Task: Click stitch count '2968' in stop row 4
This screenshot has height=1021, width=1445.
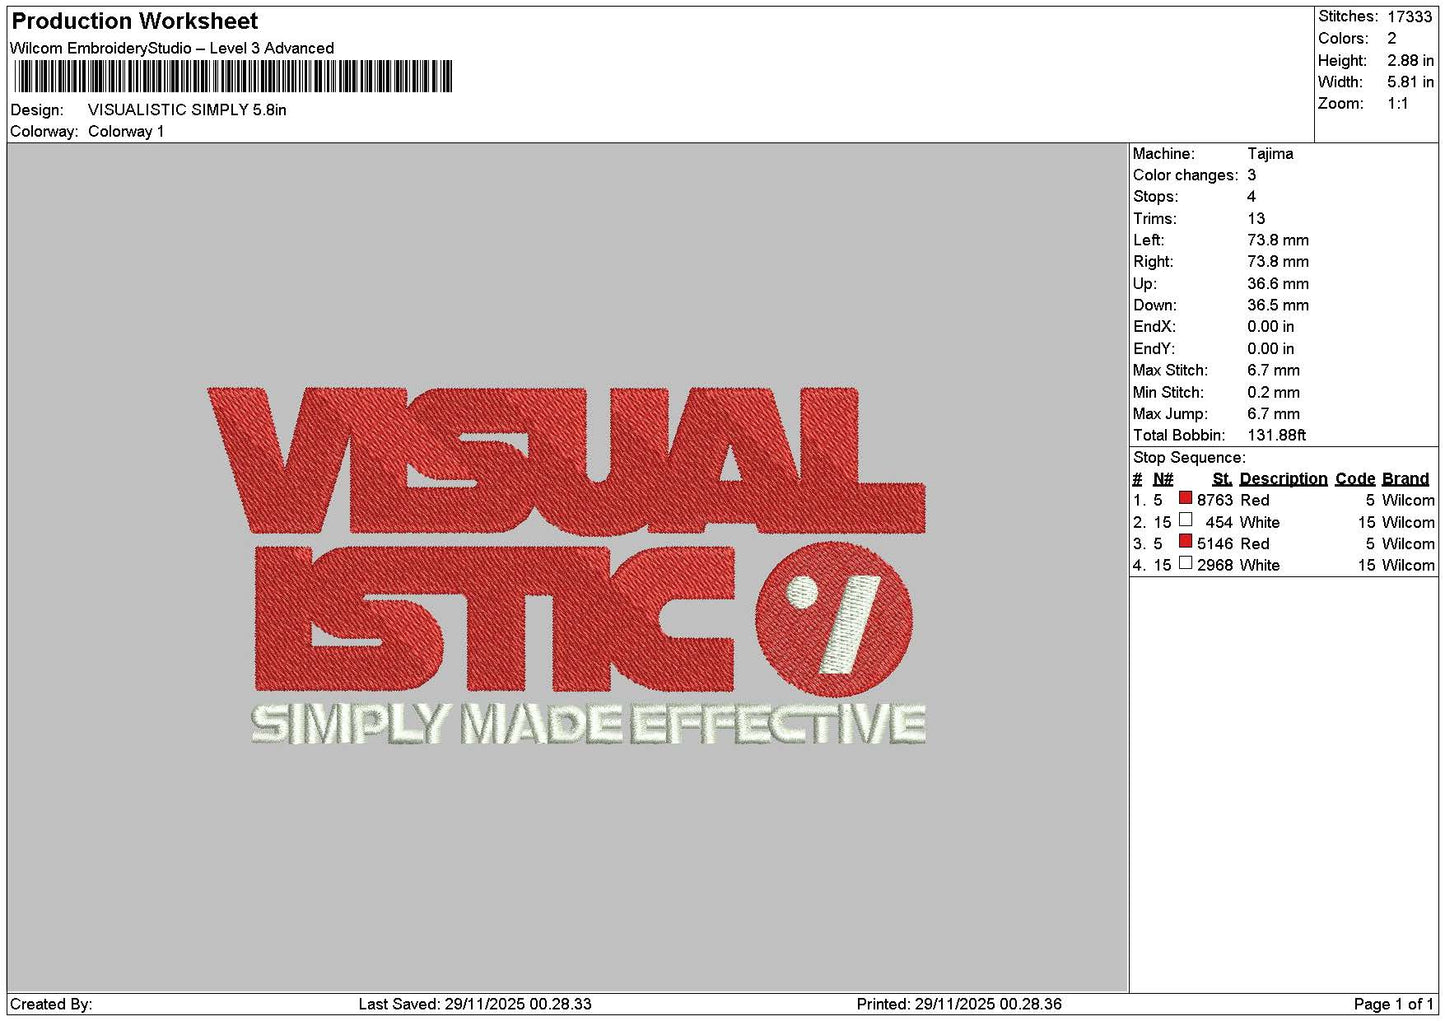Action: pyautogui.click(x=1215, y=566)
